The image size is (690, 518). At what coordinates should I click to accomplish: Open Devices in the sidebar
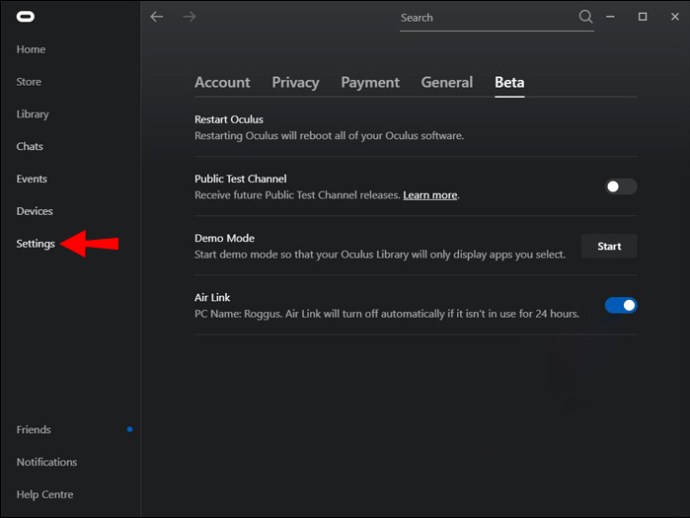tap(34, 211)
